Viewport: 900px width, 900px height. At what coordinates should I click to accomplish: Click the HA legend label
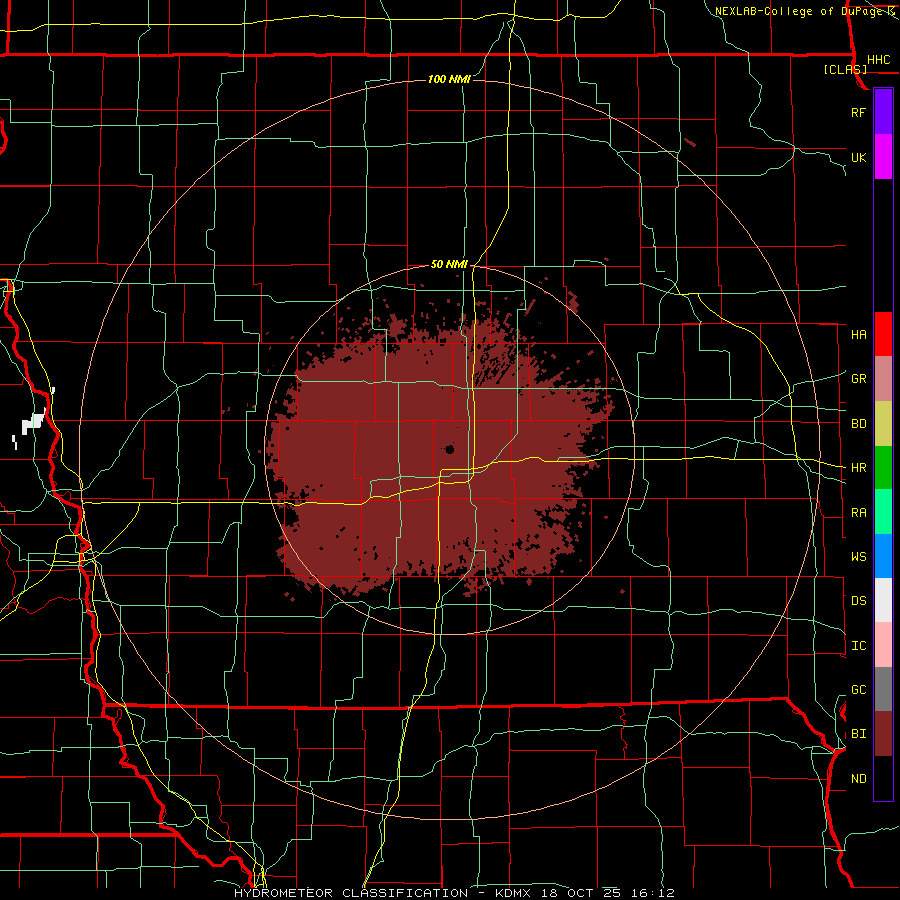859,334
